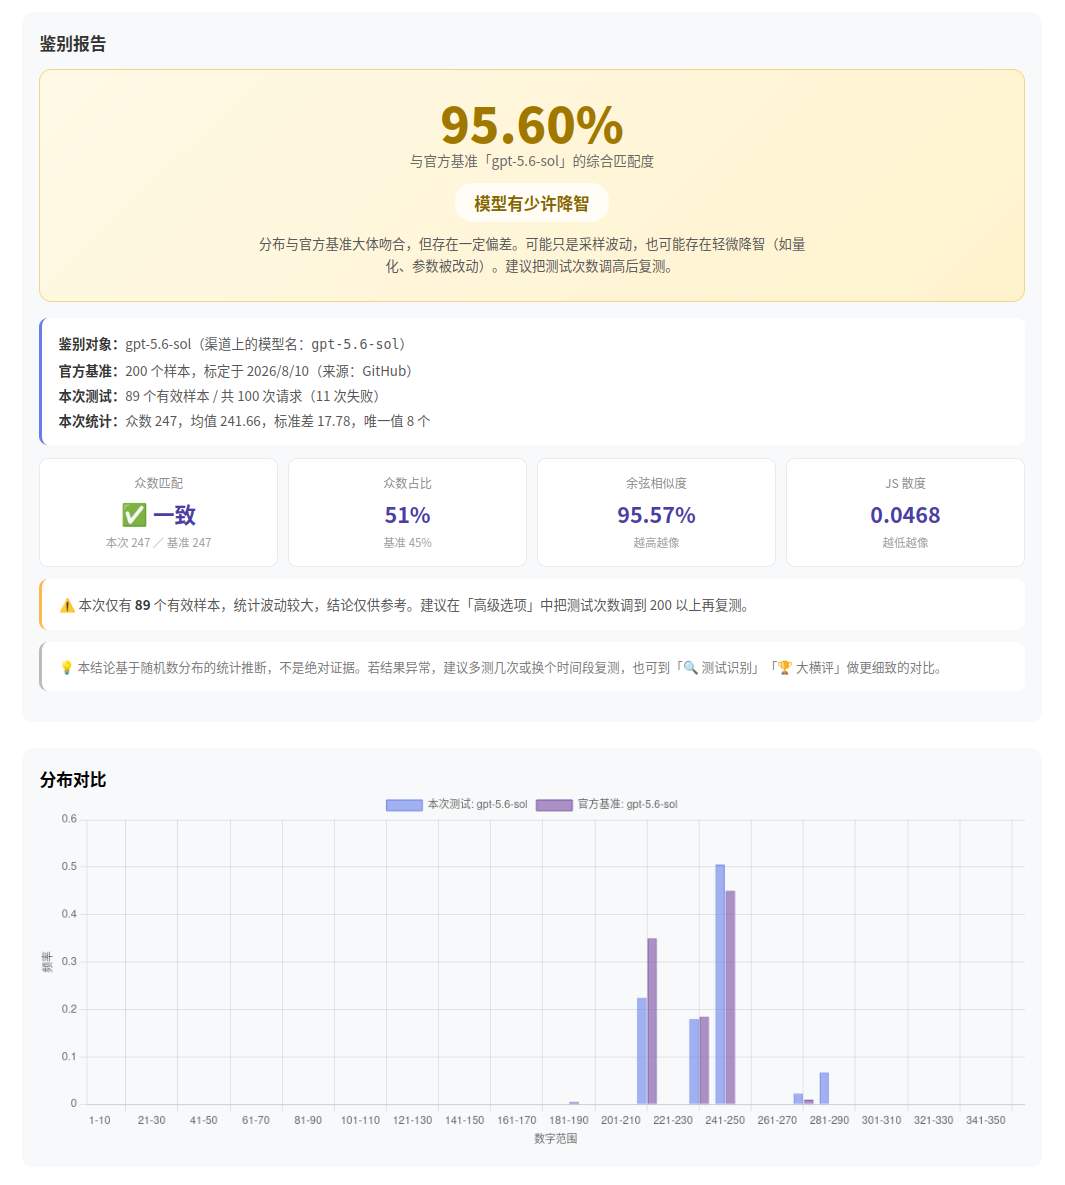The width and height of the screenshot is (1065, 1185).
Task: Click the warning triangle icon in the sample notice
Action: point(67,605)
